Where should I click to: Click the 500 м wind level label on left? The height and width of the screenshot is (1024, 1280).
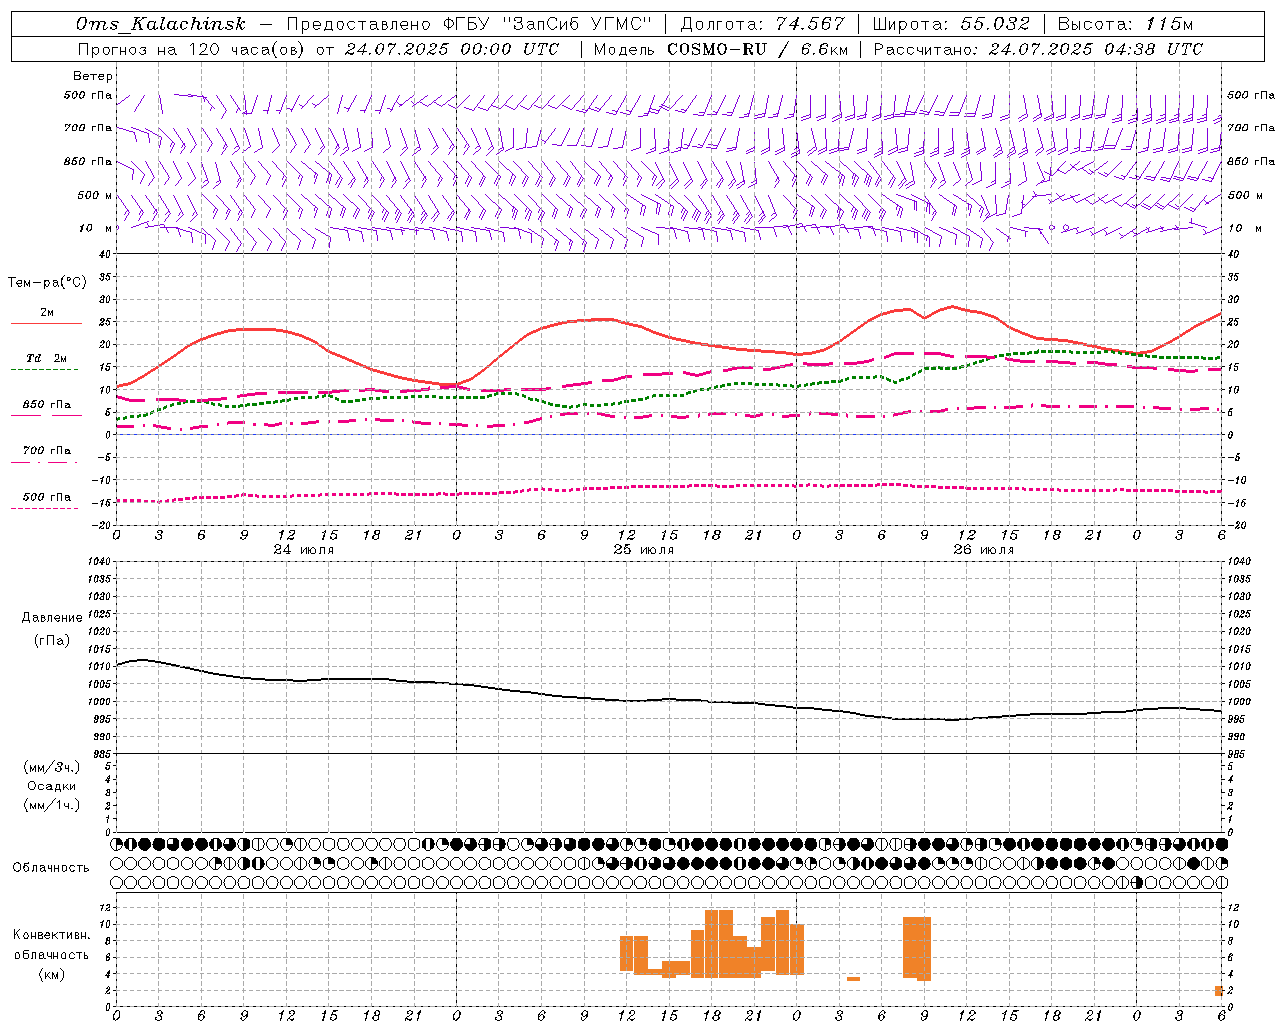click(x=96, y=195)
